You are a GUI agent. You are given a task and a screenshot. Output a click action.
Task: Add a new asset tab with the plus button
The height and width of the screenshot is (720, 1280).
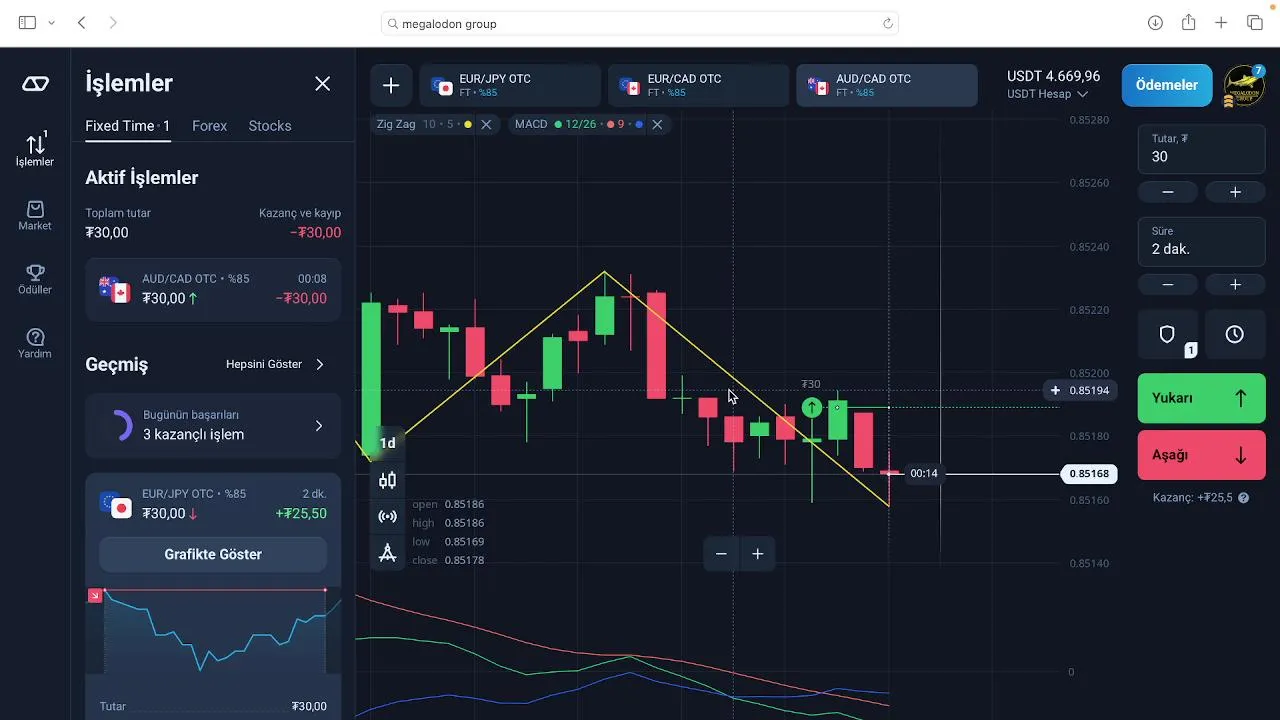click(x=391, y=86)
